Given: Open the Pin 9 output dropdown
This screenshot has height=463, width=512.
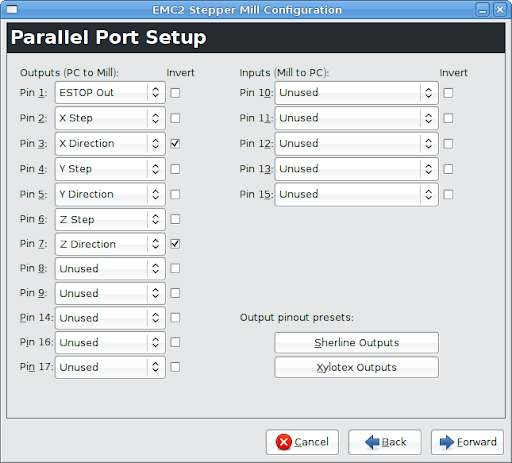Looking at the screenshot, I should tap(110, 293).
